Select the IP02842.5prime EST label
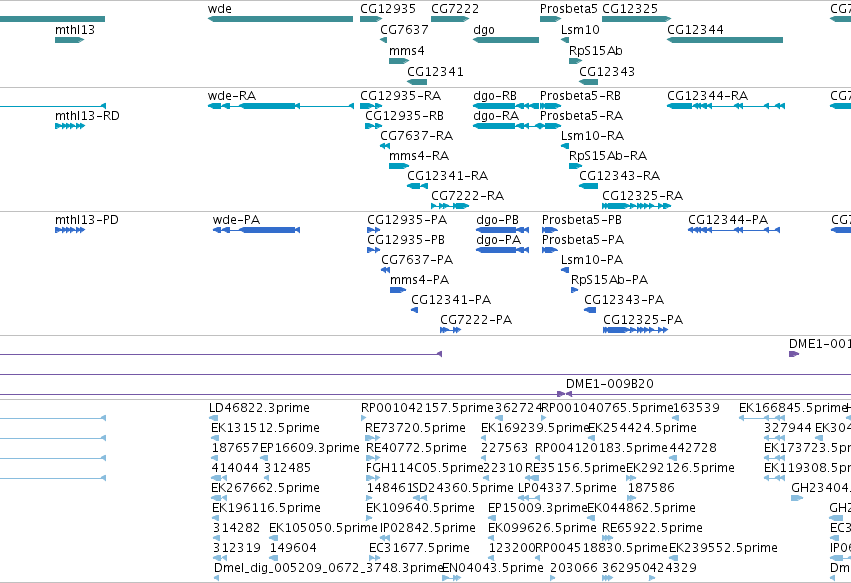Image resolution: width=851 pixels, height=583 pixels. pos(428,528)
